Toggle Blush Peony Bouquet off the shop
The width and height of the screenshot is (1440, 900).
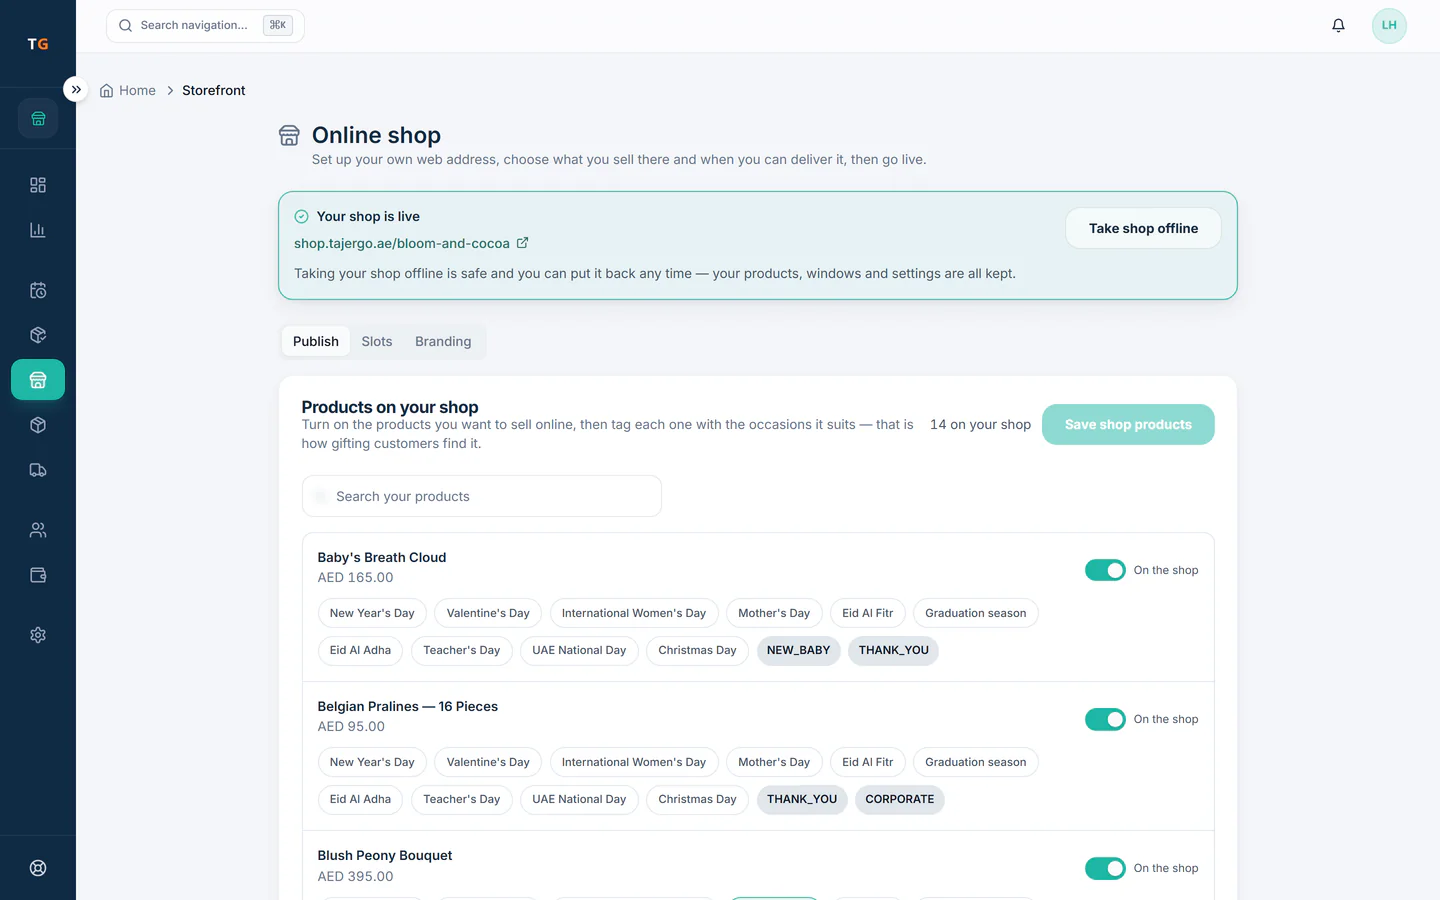tap(1105, 868)
